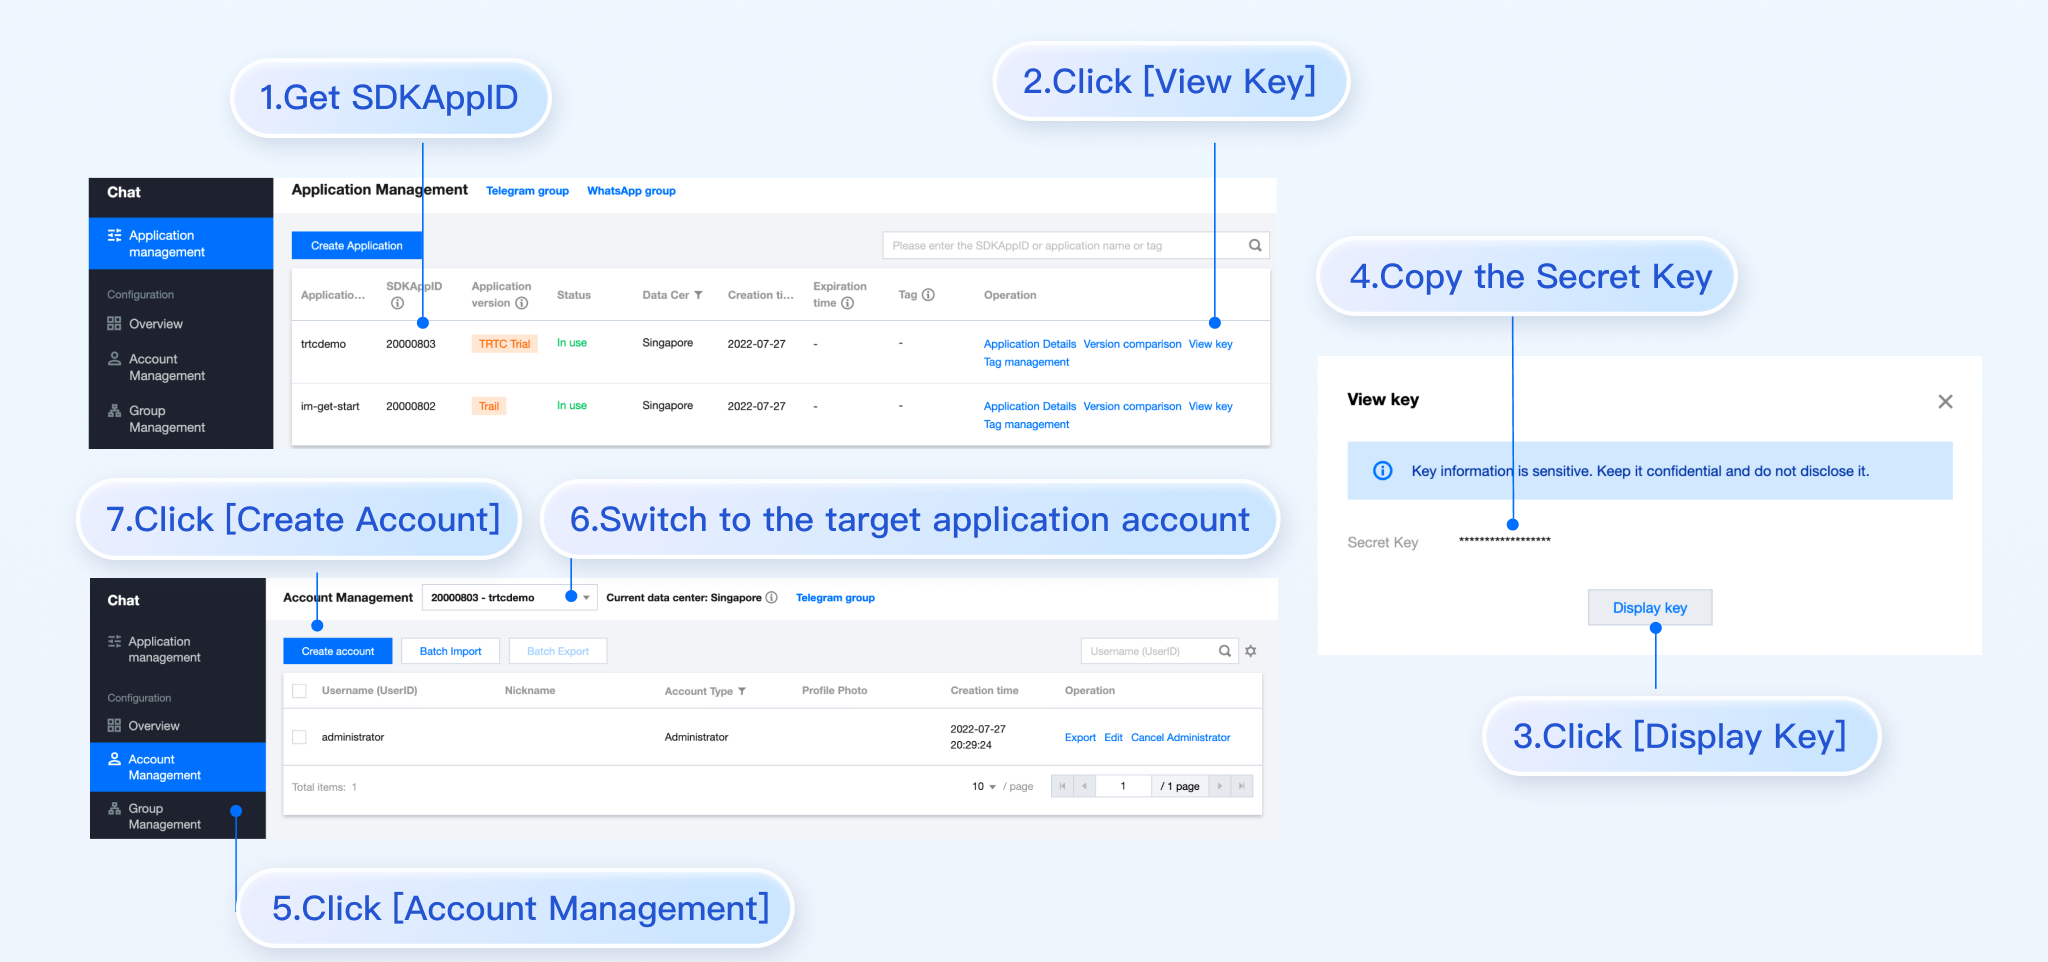Click the trtcdemo application name cell

coord(323,344)
